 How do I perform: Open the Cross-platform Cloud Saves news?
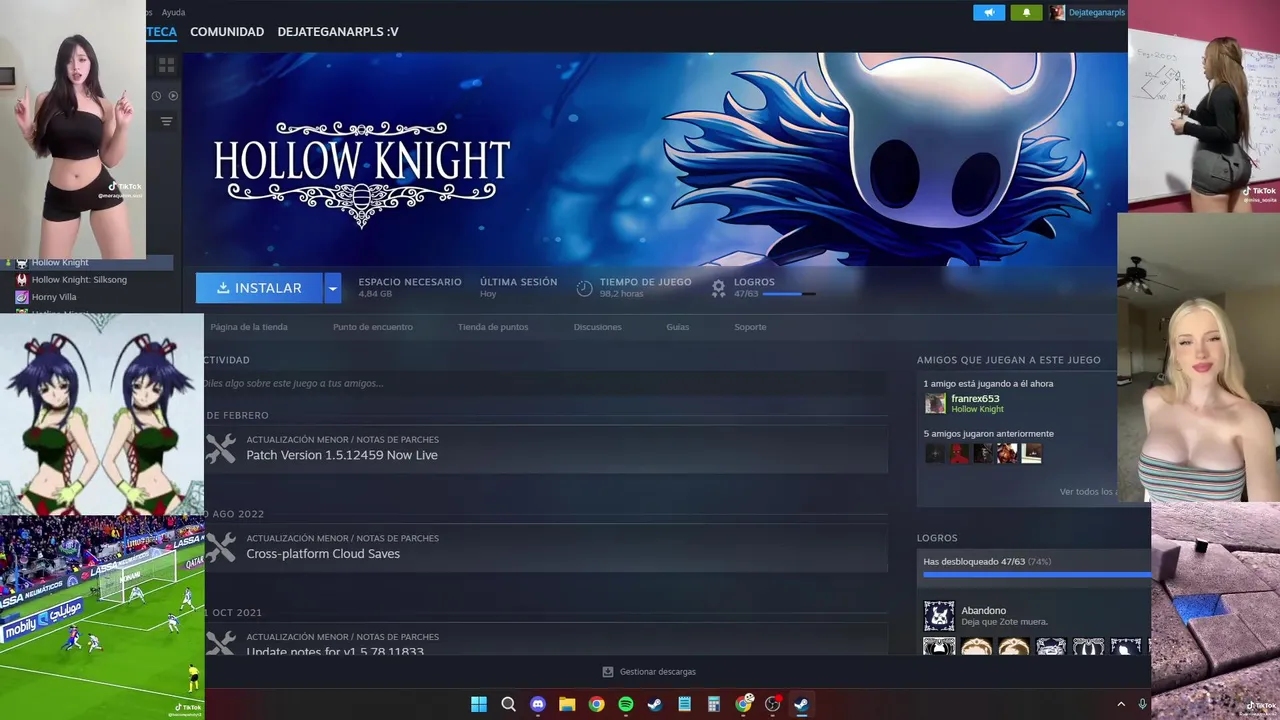(x=323, y=554)
